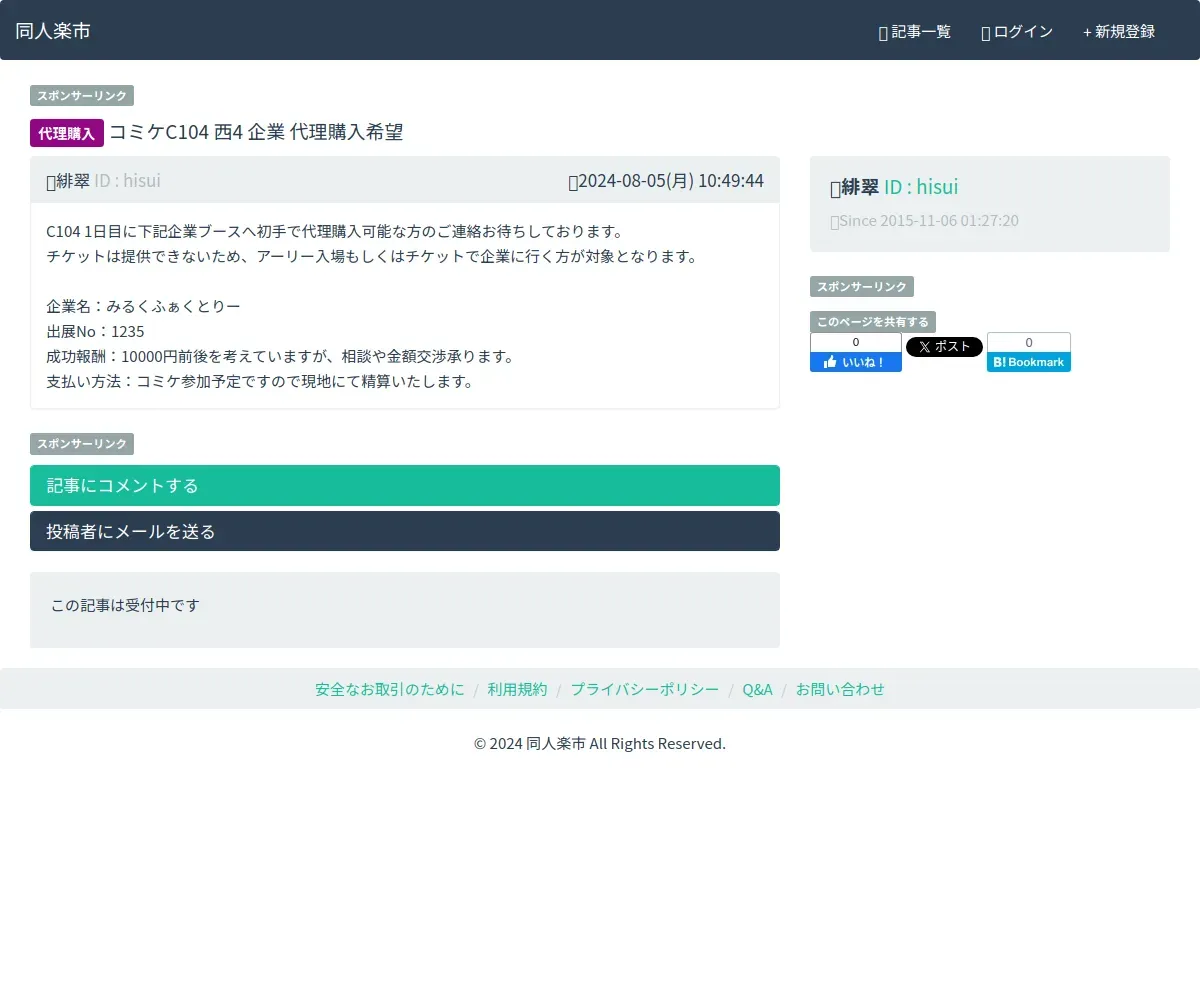The height and width of the screenshot is (1000, 1200).
Task: Click the user icon in the article header
Action: pos(51,182)
